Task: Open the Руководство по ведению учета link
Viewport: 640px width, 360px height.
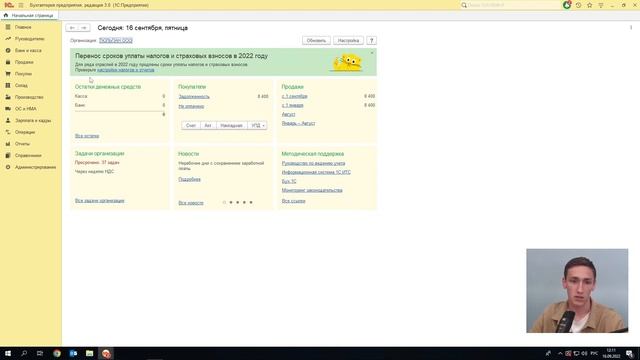Action: (313, 163)
